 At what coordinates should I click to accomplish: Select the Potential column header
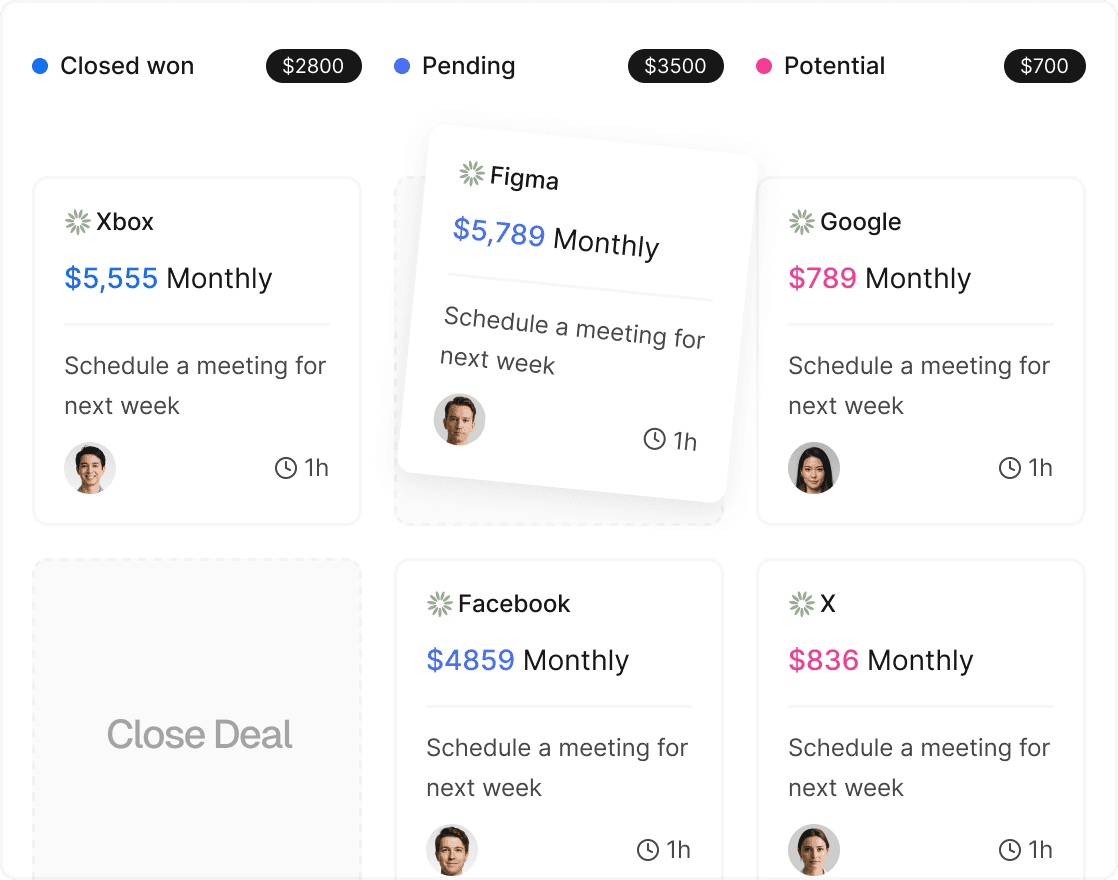coord(834,66)
